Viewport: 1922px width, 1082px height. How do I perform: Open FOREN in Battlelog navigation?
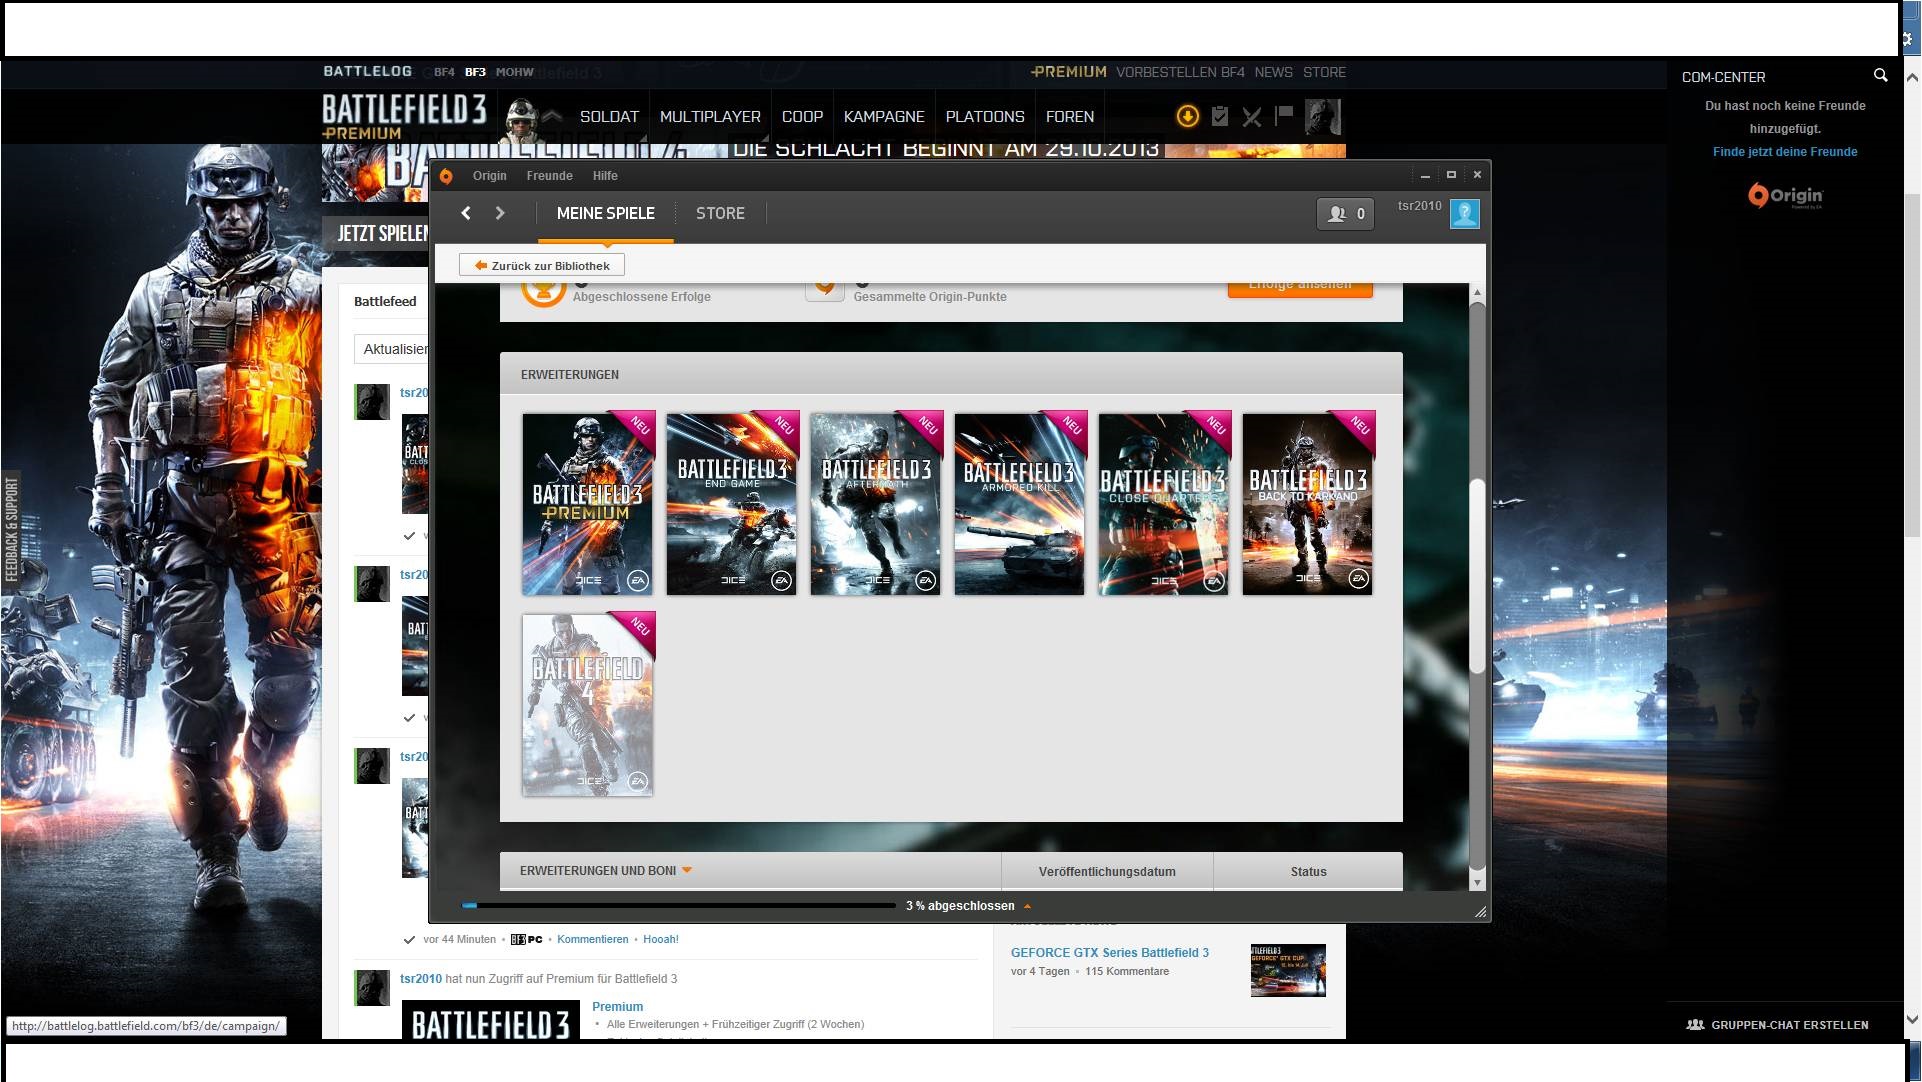coord(1070,117)
